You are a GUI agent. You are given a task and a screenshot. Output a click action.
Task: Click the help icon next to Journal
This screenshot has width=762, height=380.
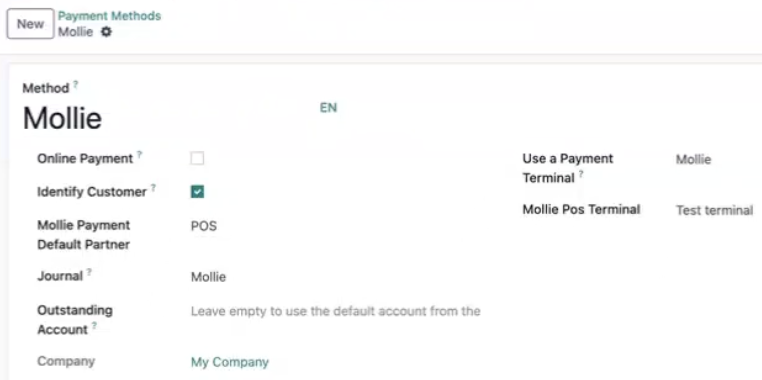89,272
